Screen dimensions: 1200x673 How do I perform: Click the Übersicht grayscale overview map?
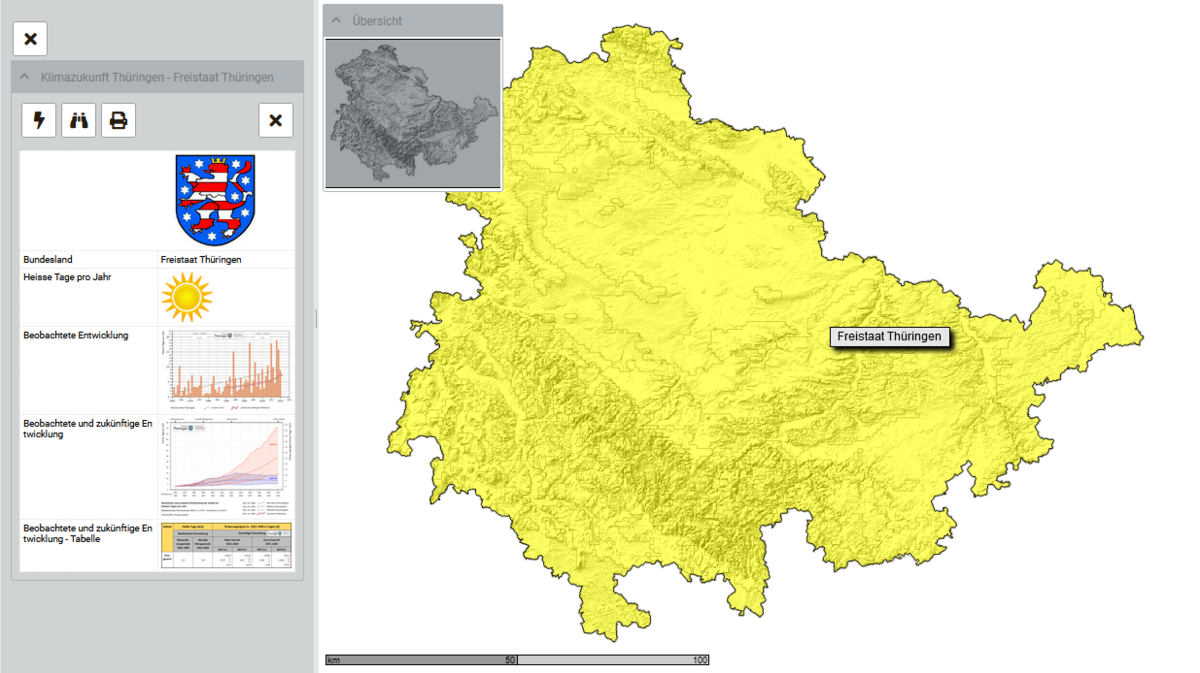tap(413, 113)
